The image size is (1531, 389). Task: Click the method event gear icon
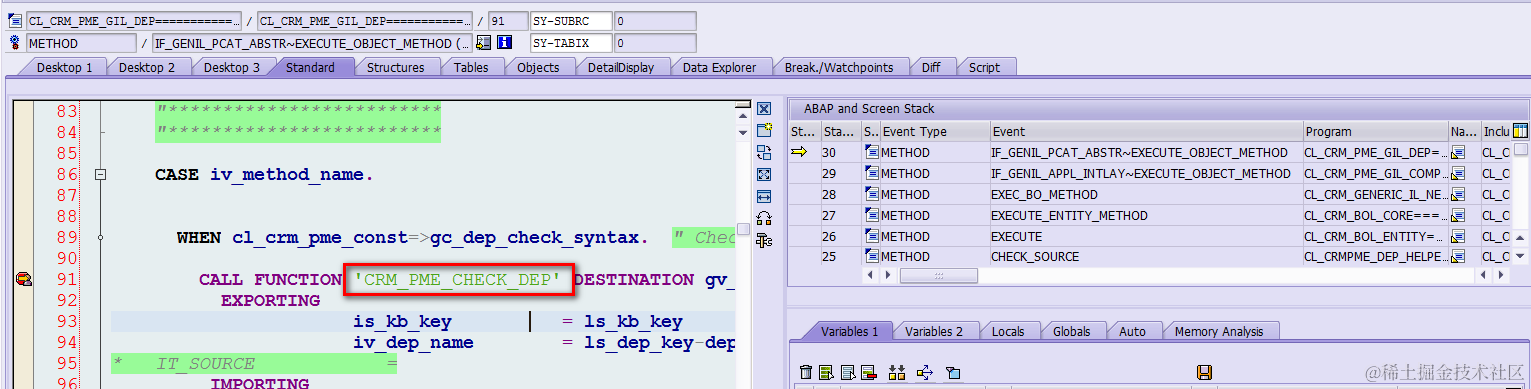coord(15,43)
